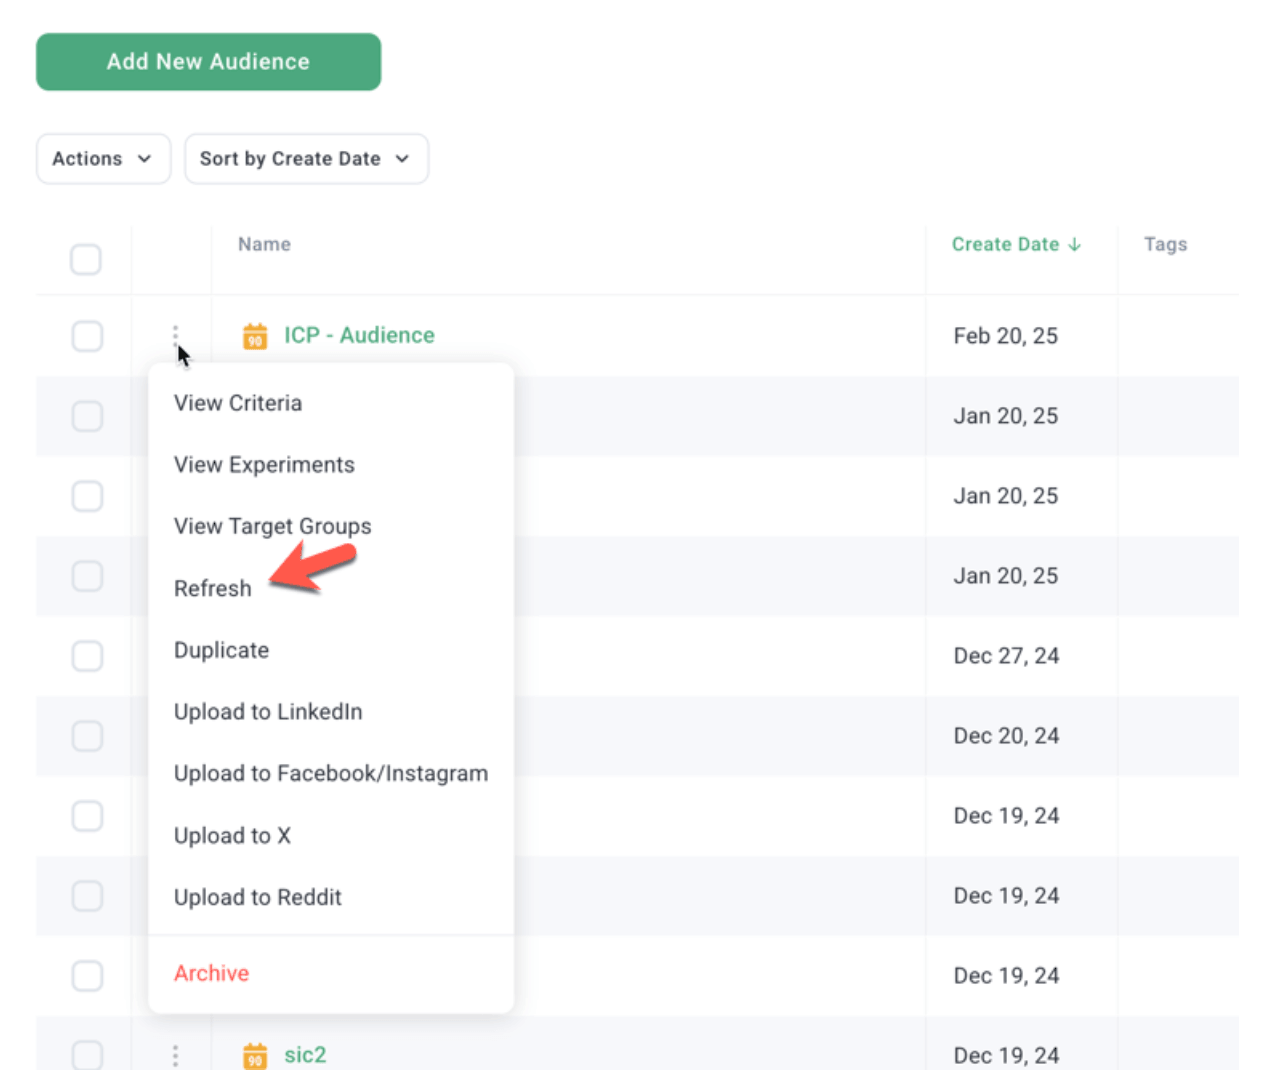
Task: Click Upload to LinkedIn menu option
Action: click(268, 712)
